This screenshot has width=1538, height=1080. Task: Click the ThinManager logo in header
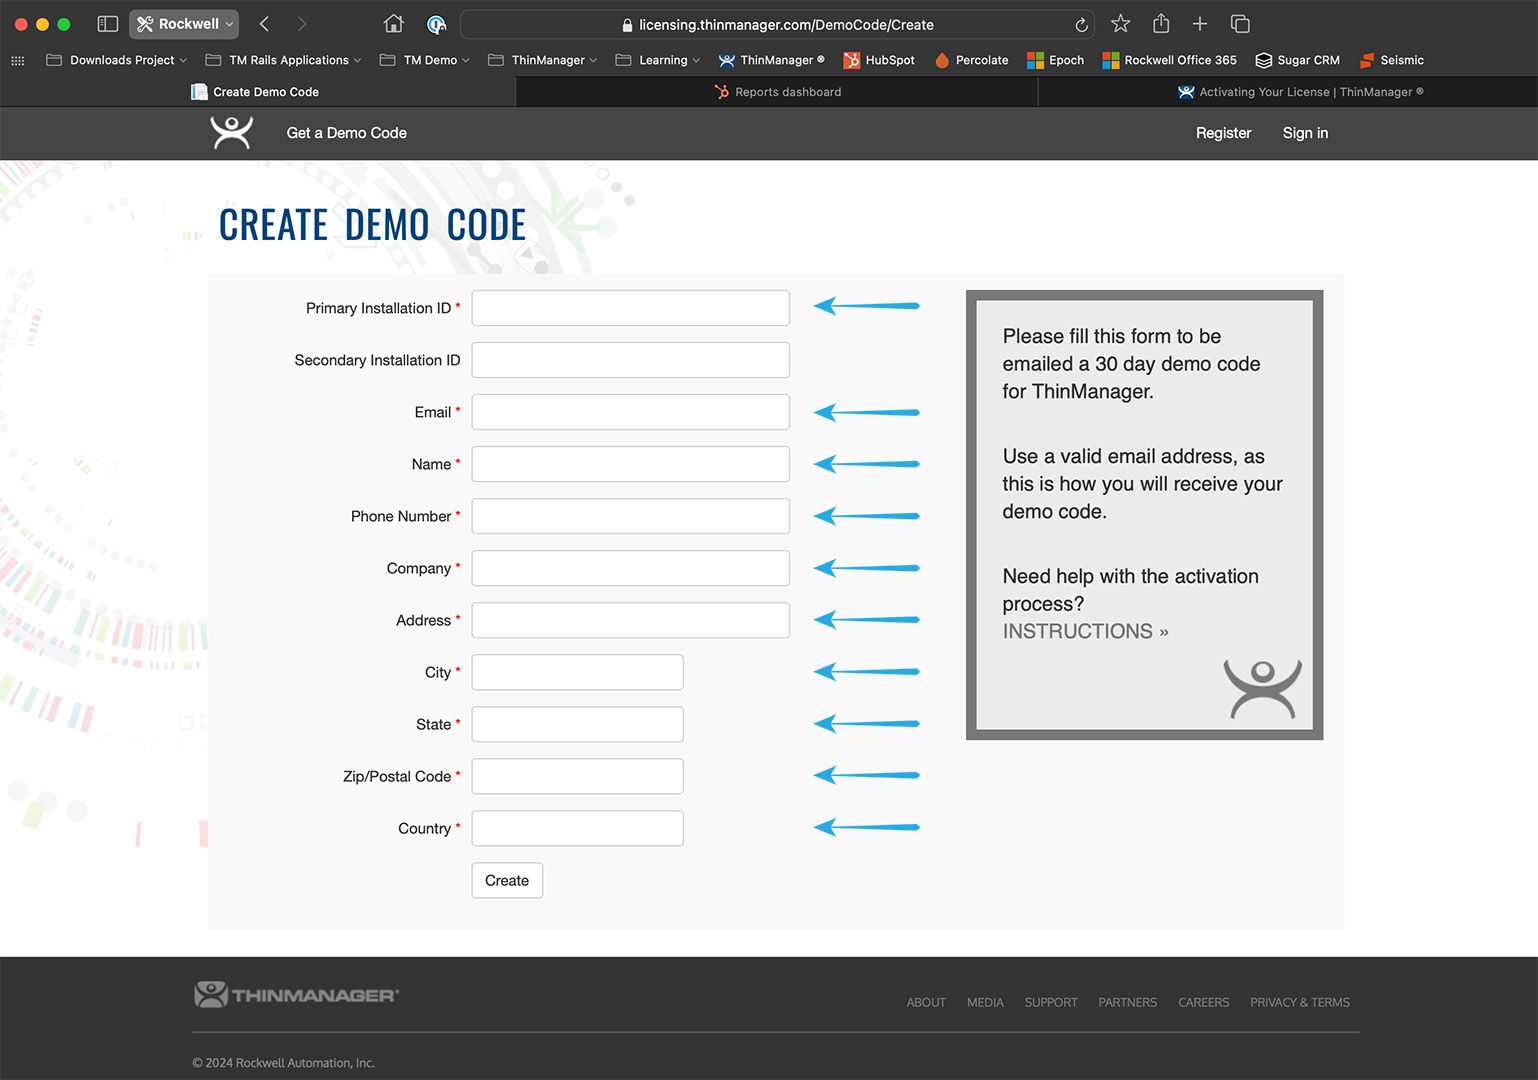click(x=231, y=133)
